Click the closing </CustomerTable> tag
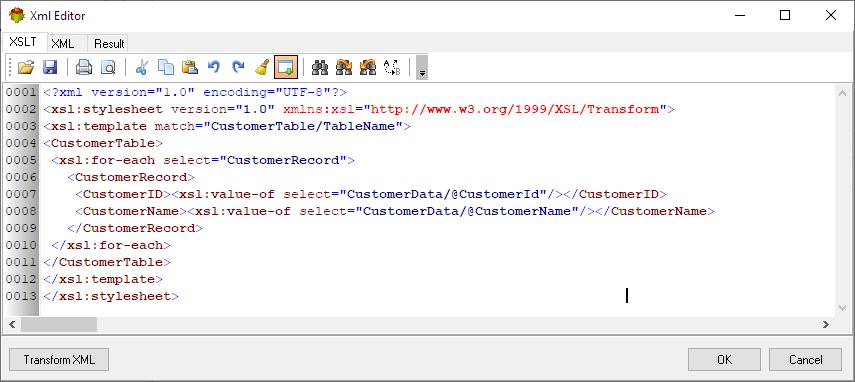The height and width of the screenshot is (382, 855). [x=107, y=262]
